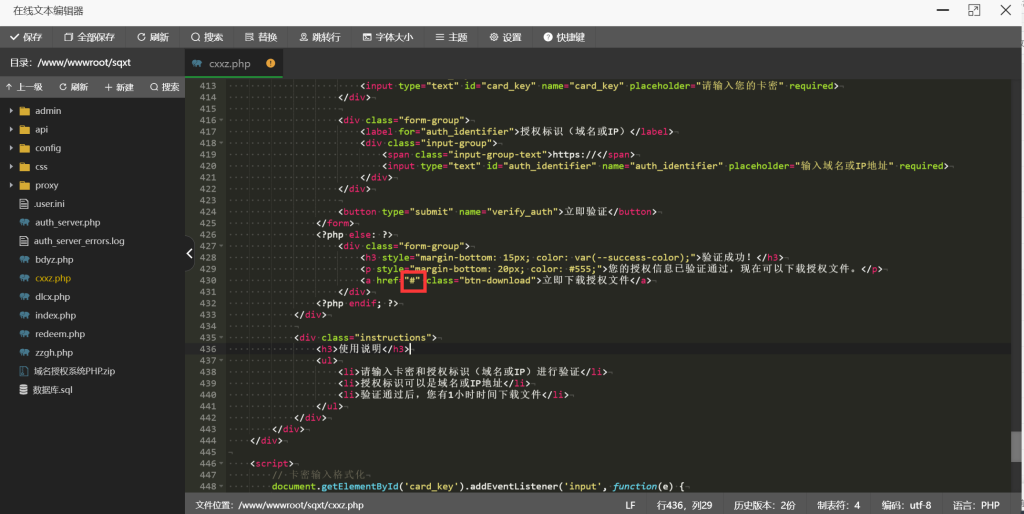This screenshot has height=514, width=1024.
Task: Fold the function block at line 448
Action: (x=221, y=487)
